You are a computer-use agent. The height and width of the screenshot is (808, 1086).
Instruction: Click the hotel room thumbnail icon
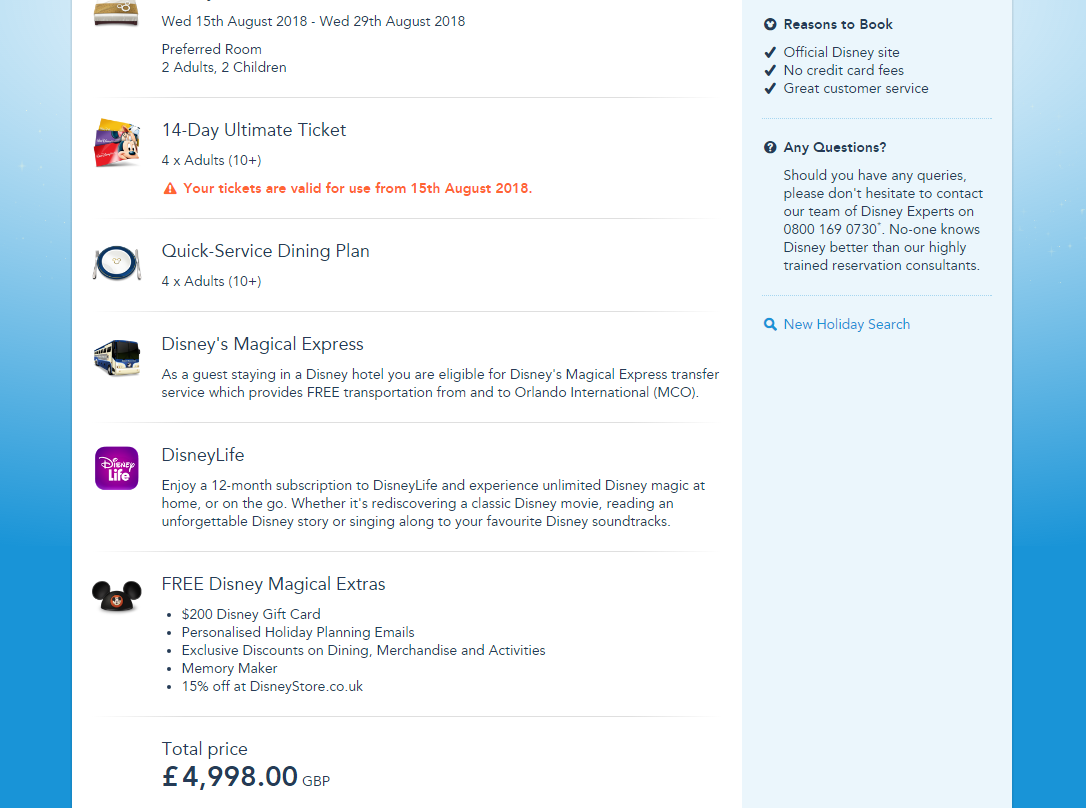(x=117, y=14)
